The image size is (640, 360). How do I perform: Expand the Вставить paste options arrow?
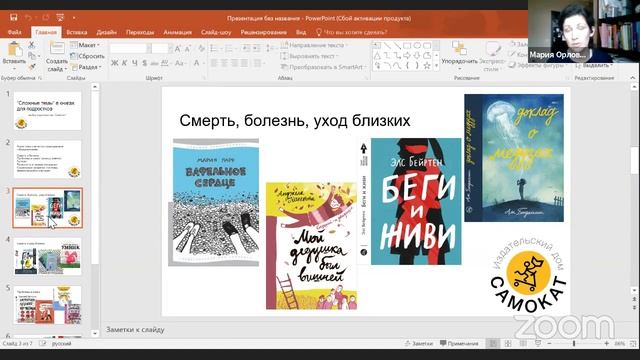(x=14, y=68)
